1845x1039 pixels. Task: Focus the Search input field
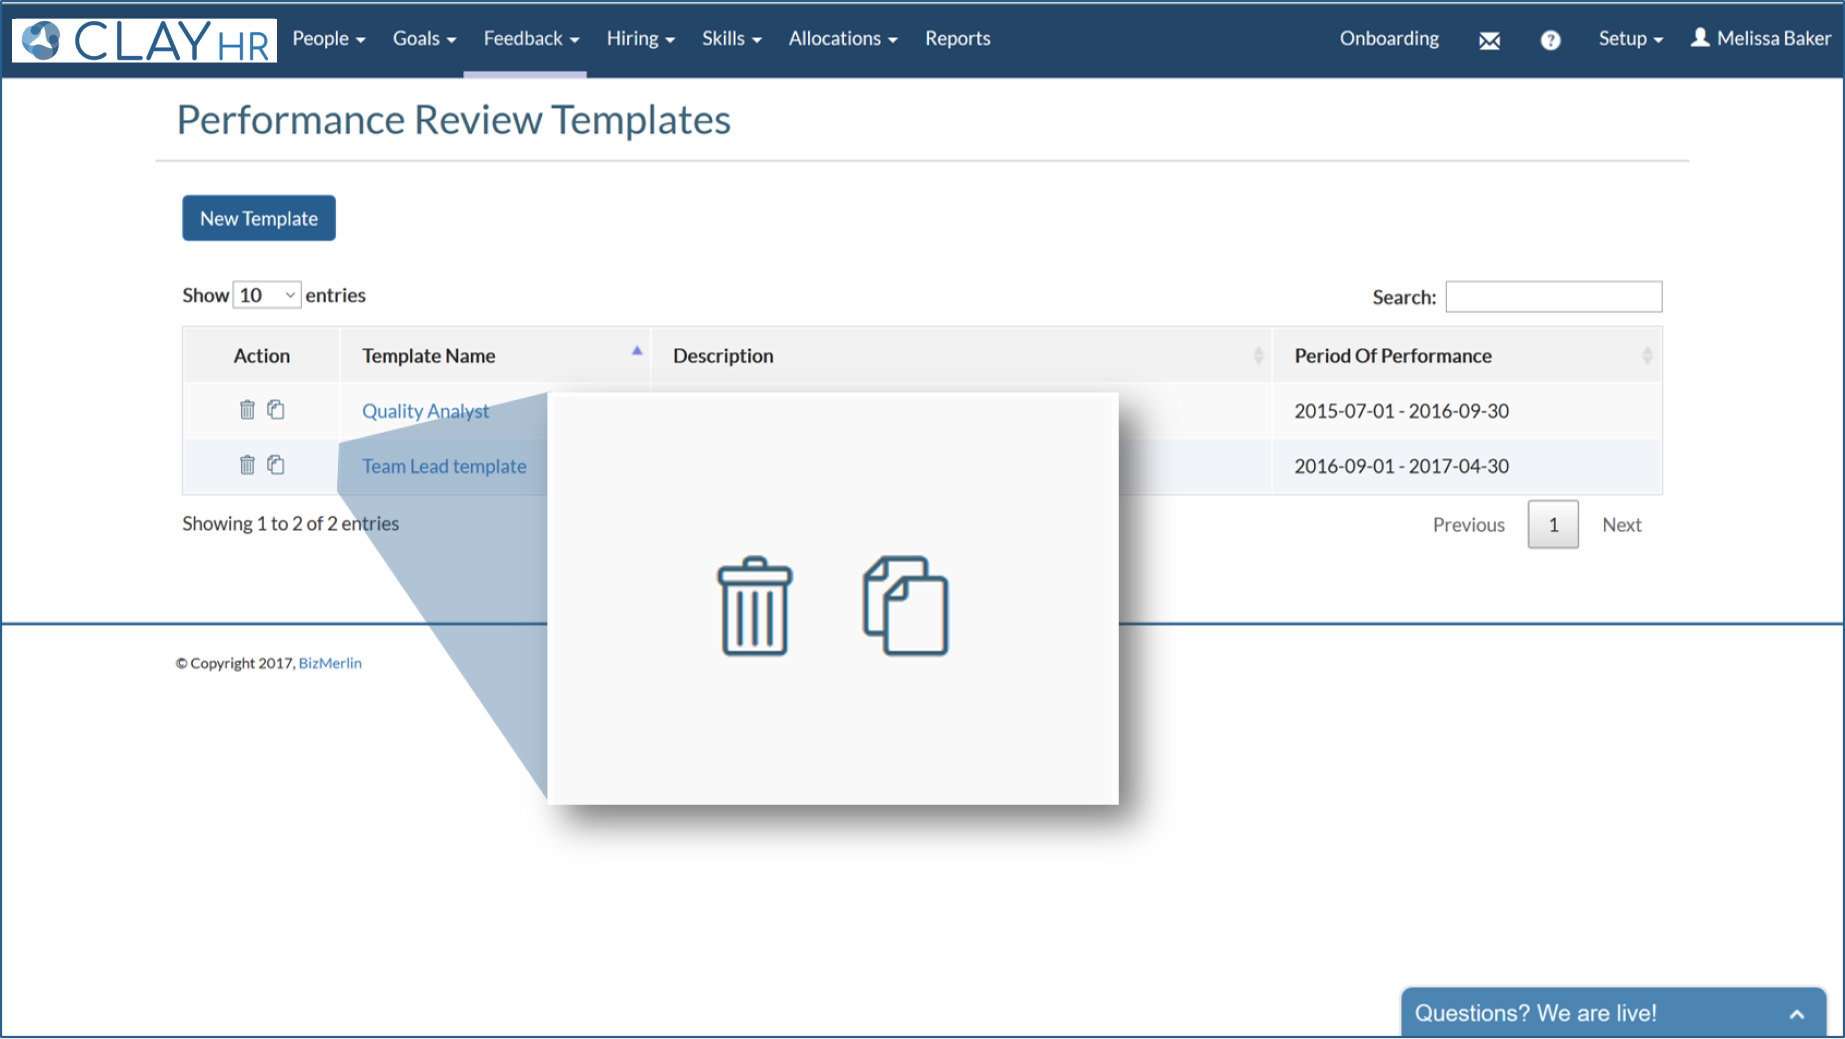tap(1554, 296)
